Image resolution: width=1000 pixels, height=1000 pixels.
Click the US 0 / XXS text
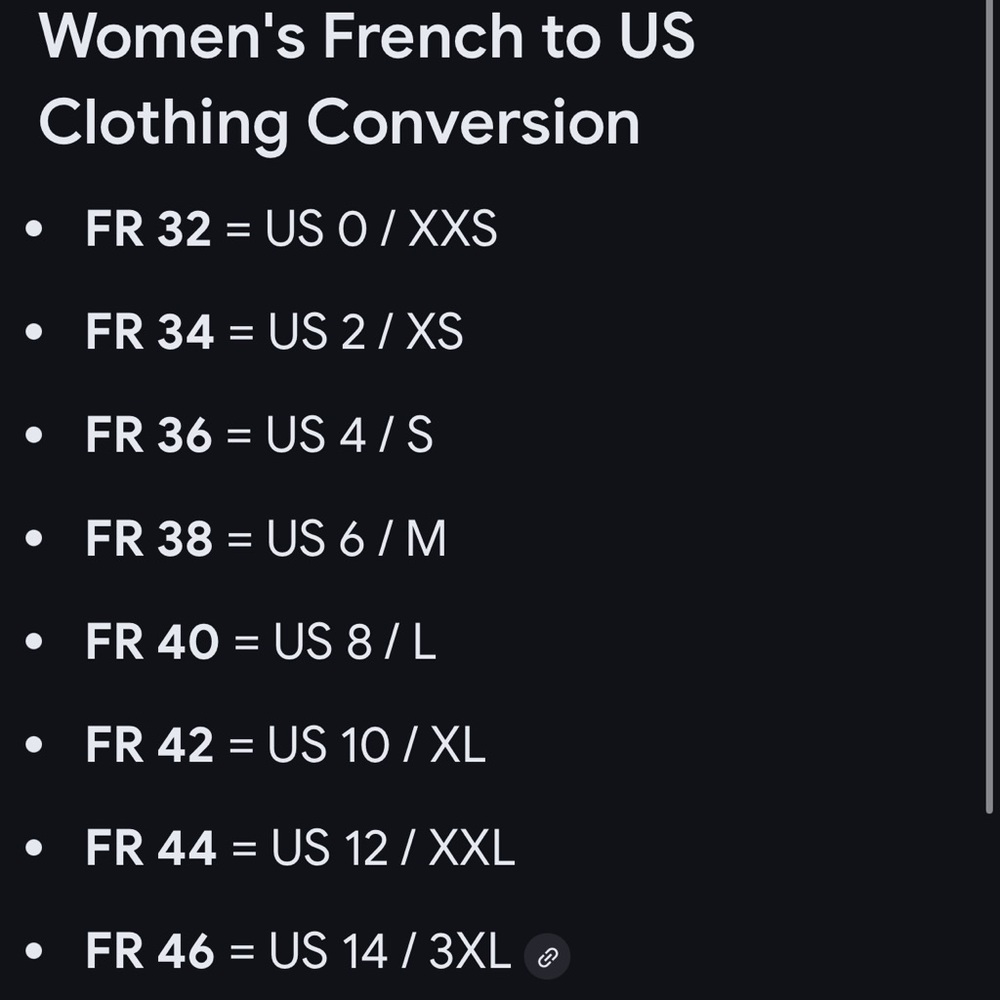(x=381, y=230)
